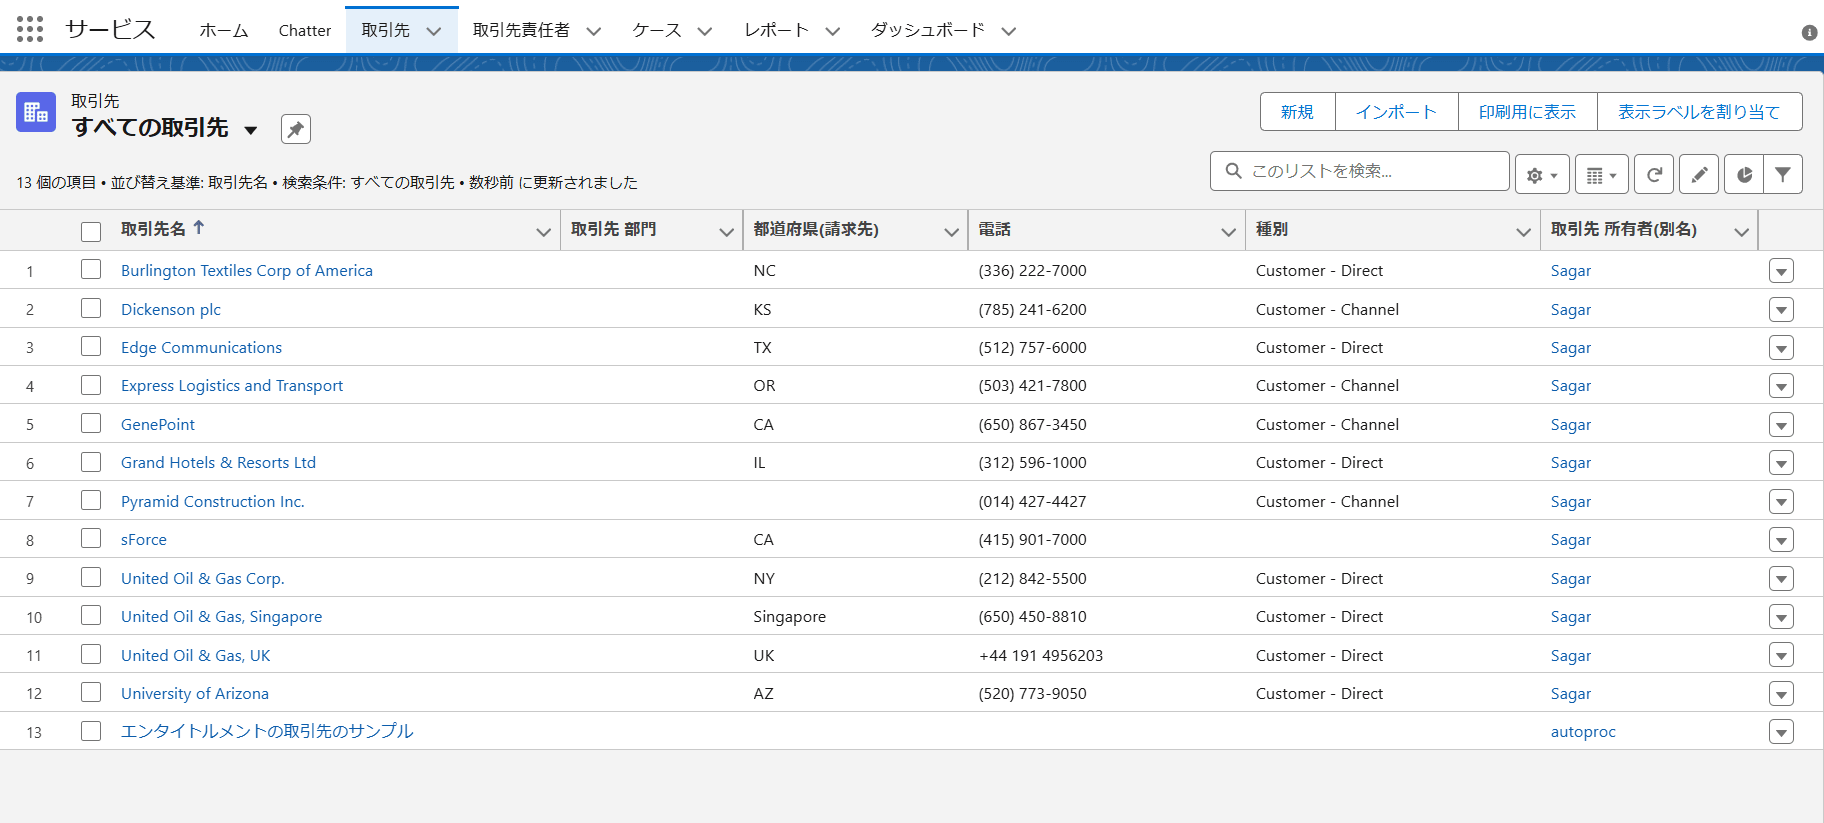This screenshot has width=1824, height=823.
Task: Open 取引先 所有者(別名) column actions chevron
Action: click(1742, 232)
